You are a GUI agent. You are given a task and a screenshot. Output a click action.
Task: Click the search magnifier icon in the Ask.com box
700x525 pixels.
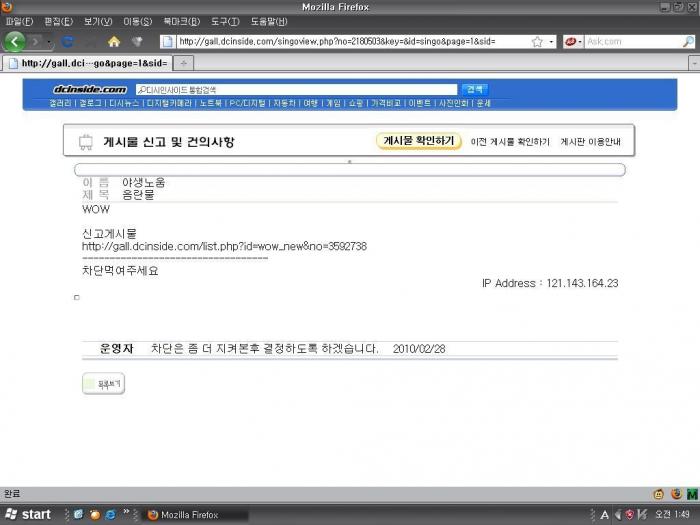tap(688, 42)
